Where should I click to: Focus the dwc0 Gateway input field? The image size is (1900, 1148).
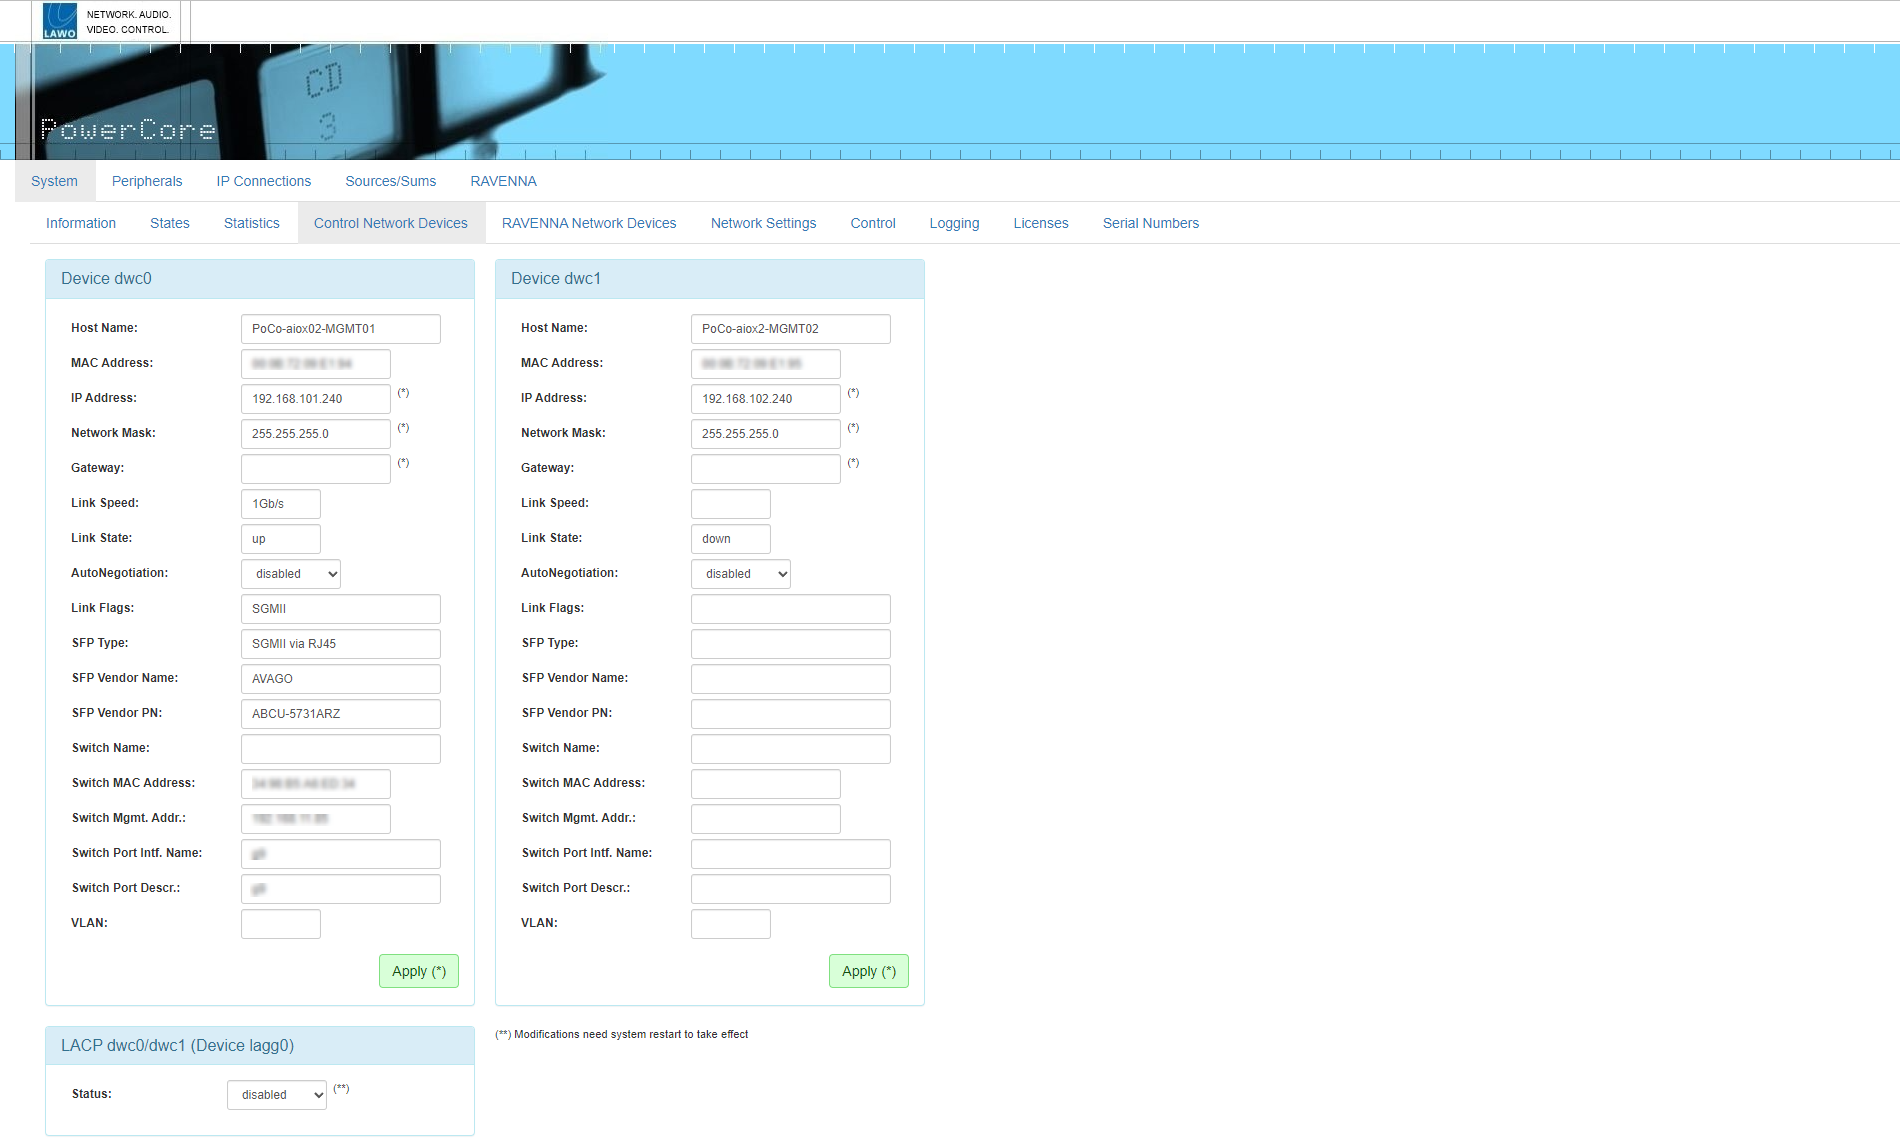tap(315, 469)
